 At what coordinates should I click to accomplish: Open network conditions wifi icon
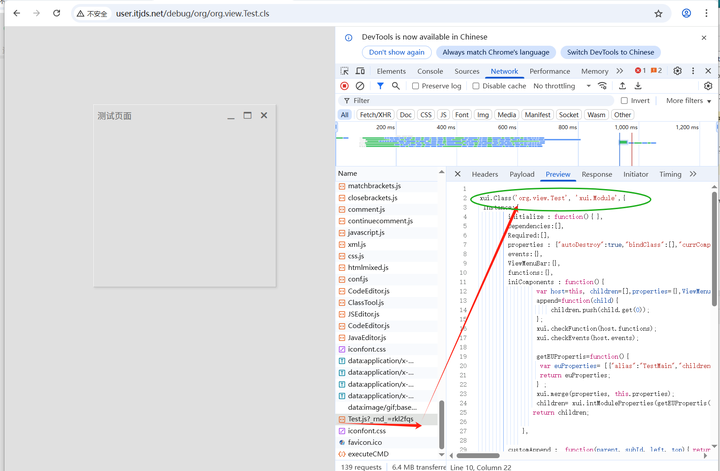tap(602, 86)
